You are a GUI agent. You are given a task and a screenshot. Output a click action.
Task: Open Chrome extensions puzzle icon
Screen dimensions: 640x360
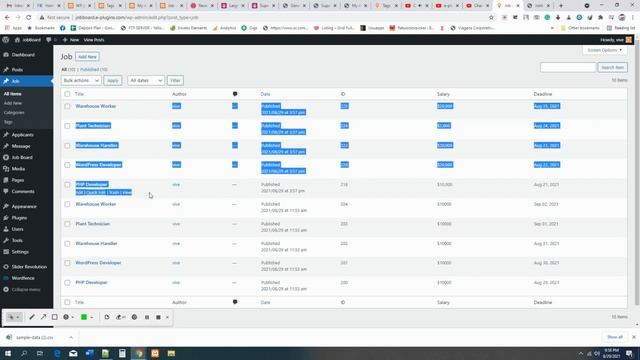[600, 18]
